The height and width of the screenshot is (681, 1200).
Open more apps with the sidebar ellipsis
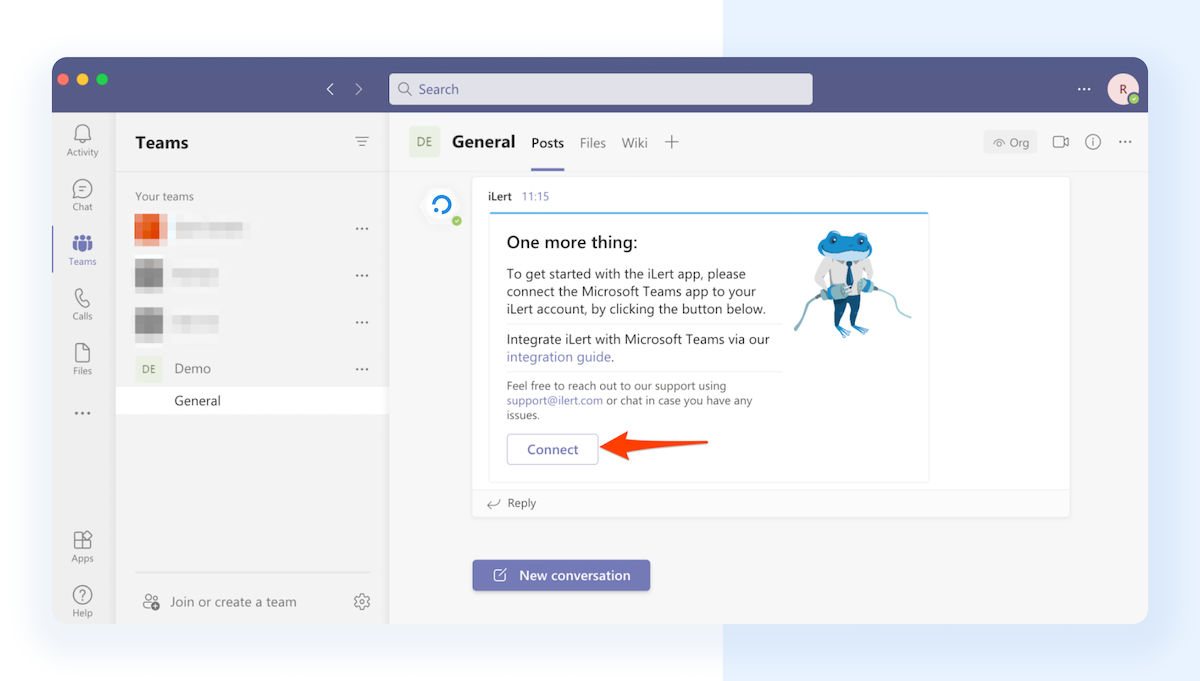[x=82, y=412]
